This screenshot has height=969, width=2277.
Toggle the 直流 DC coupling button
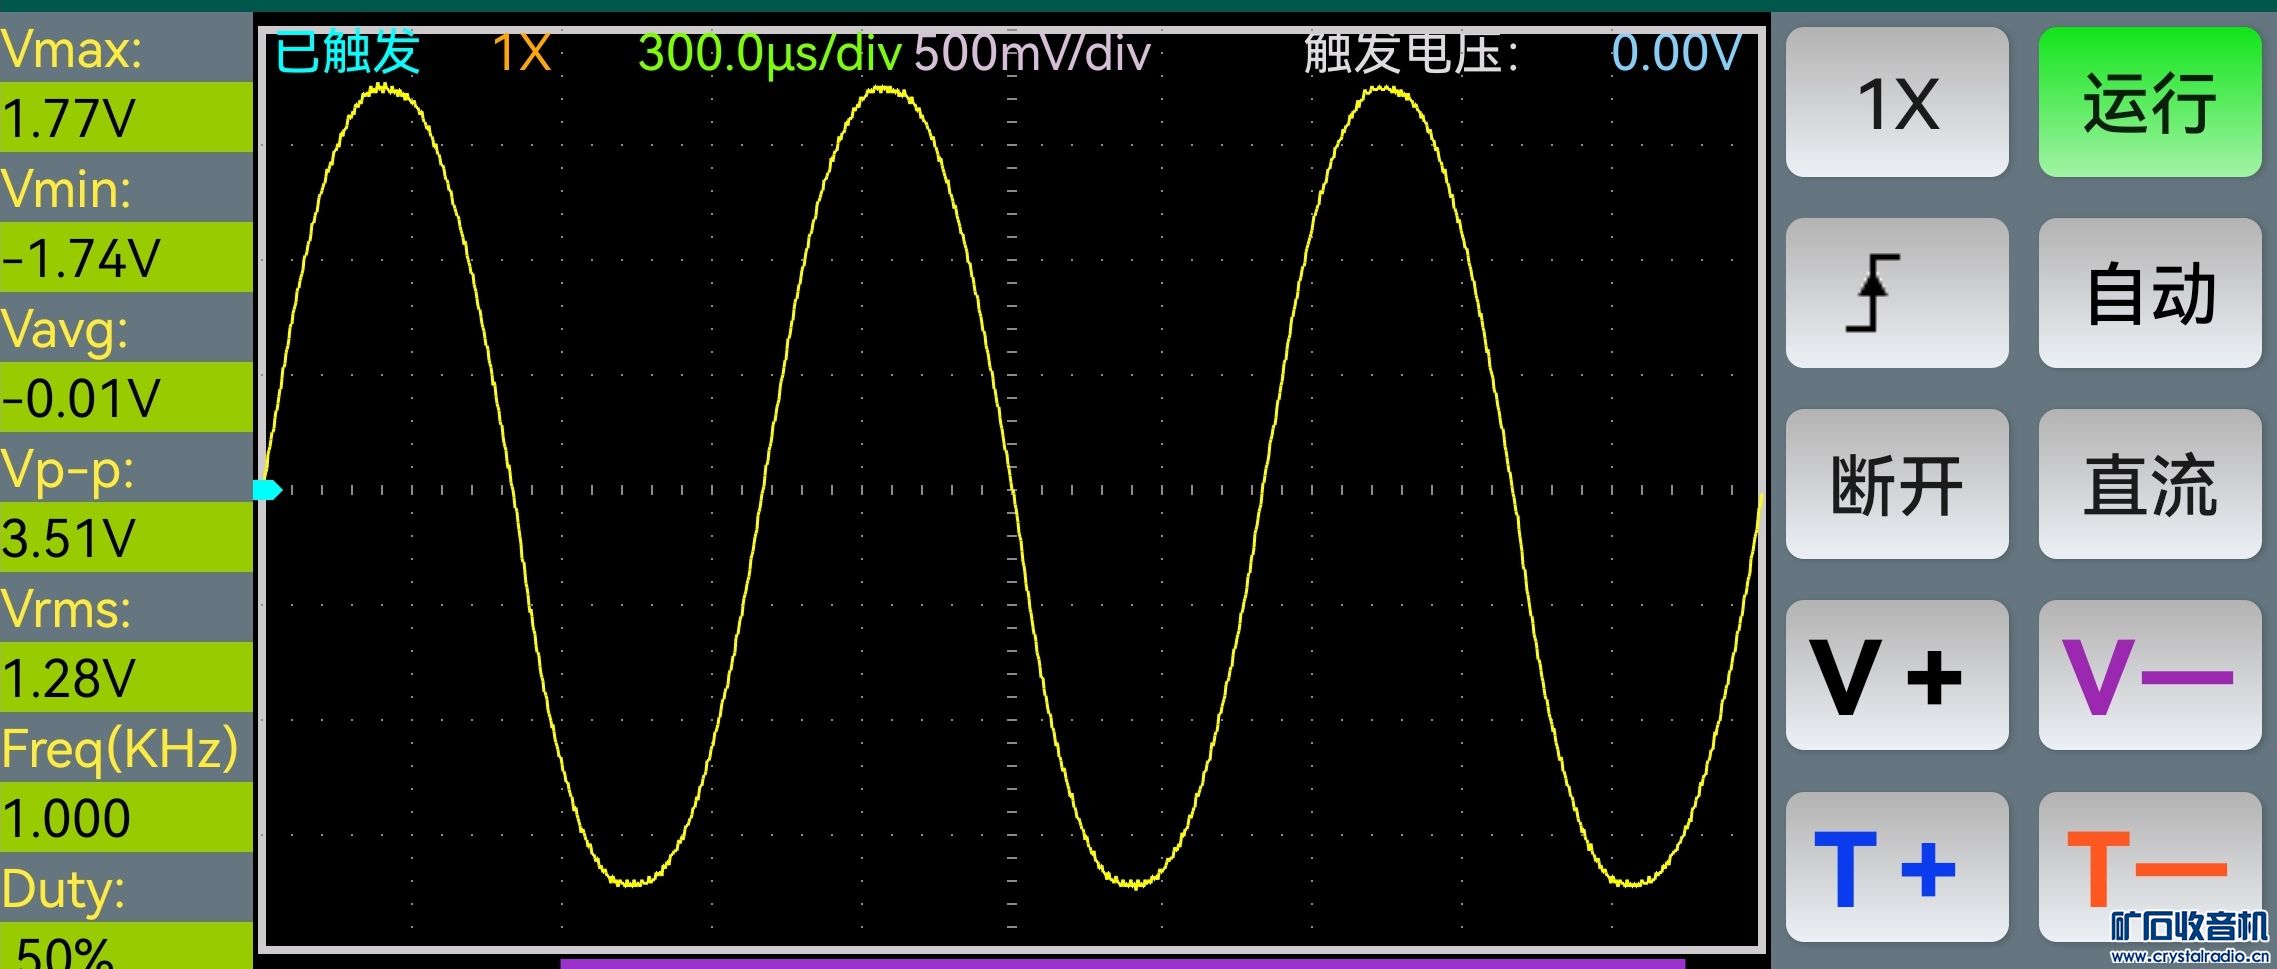point(2150,484)
